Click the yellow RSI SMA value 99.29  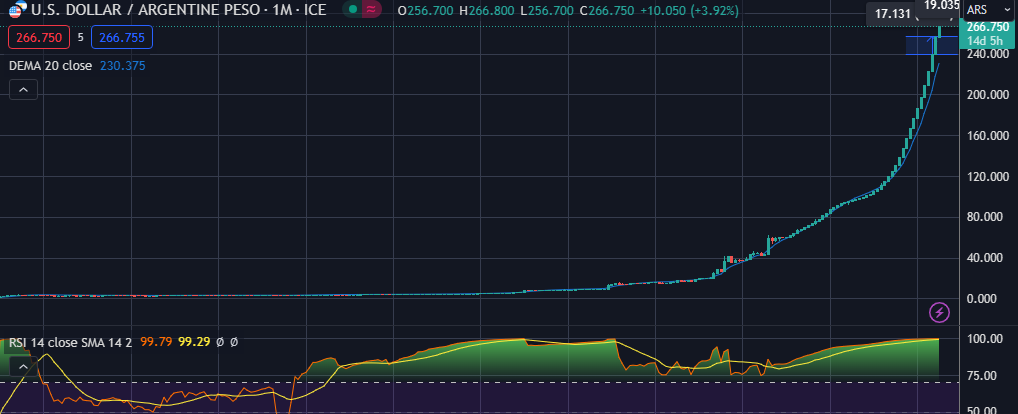tap(194, 342)
